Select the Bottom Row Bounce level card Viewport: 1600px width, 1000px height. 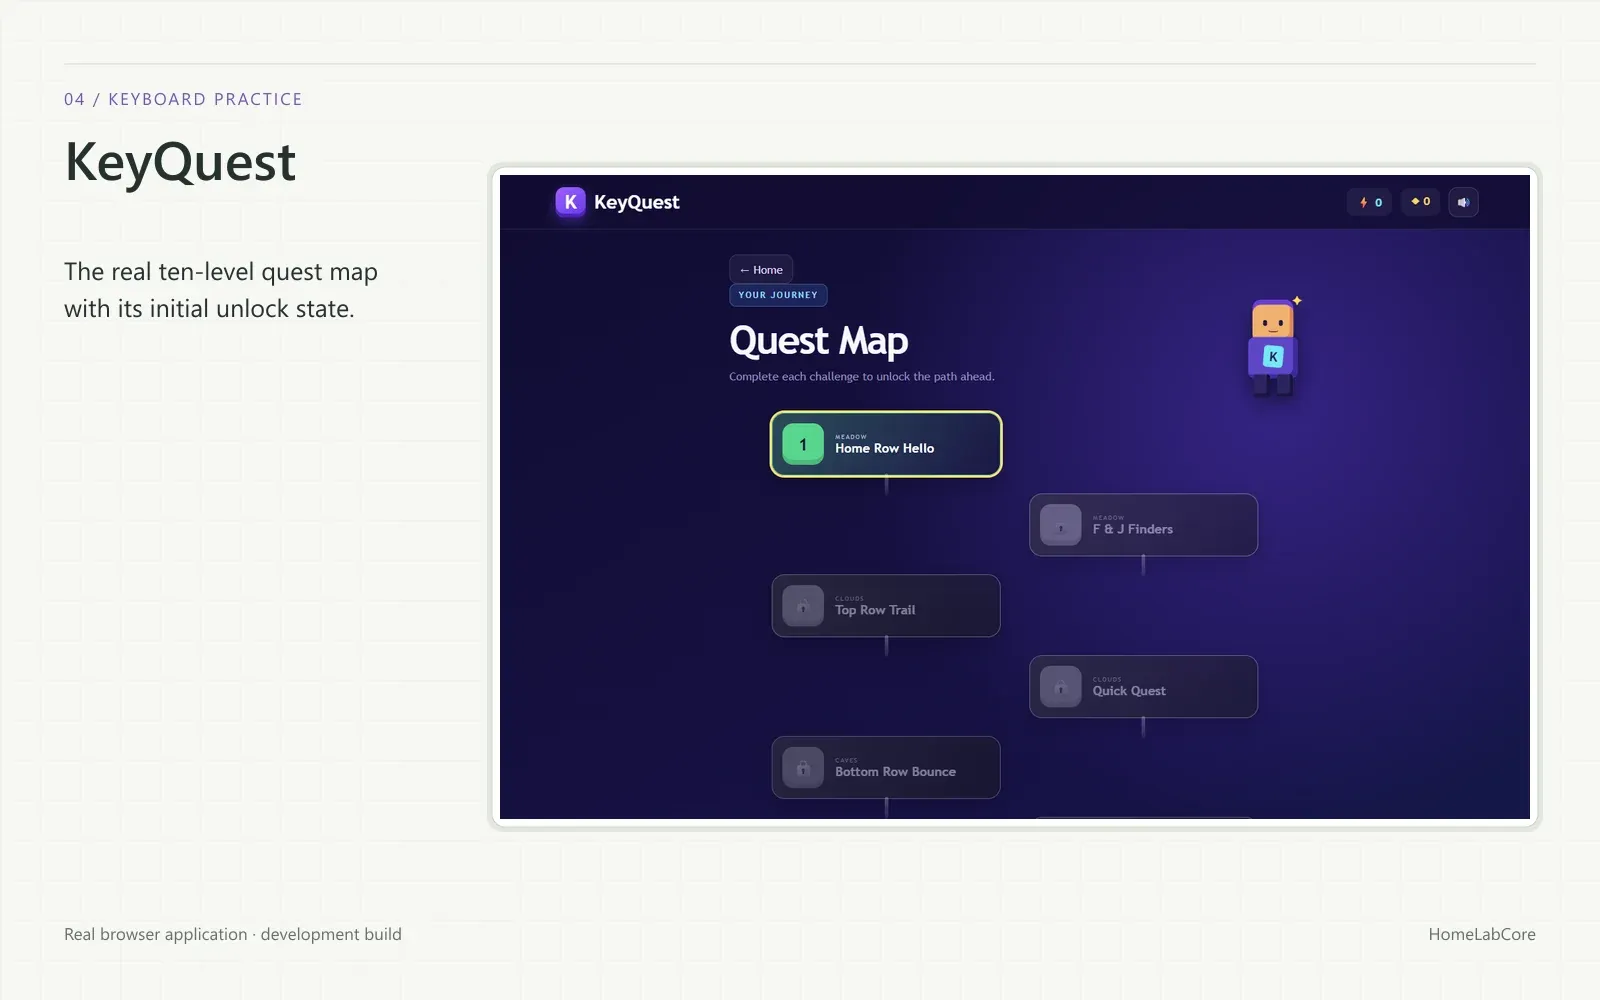886,768
